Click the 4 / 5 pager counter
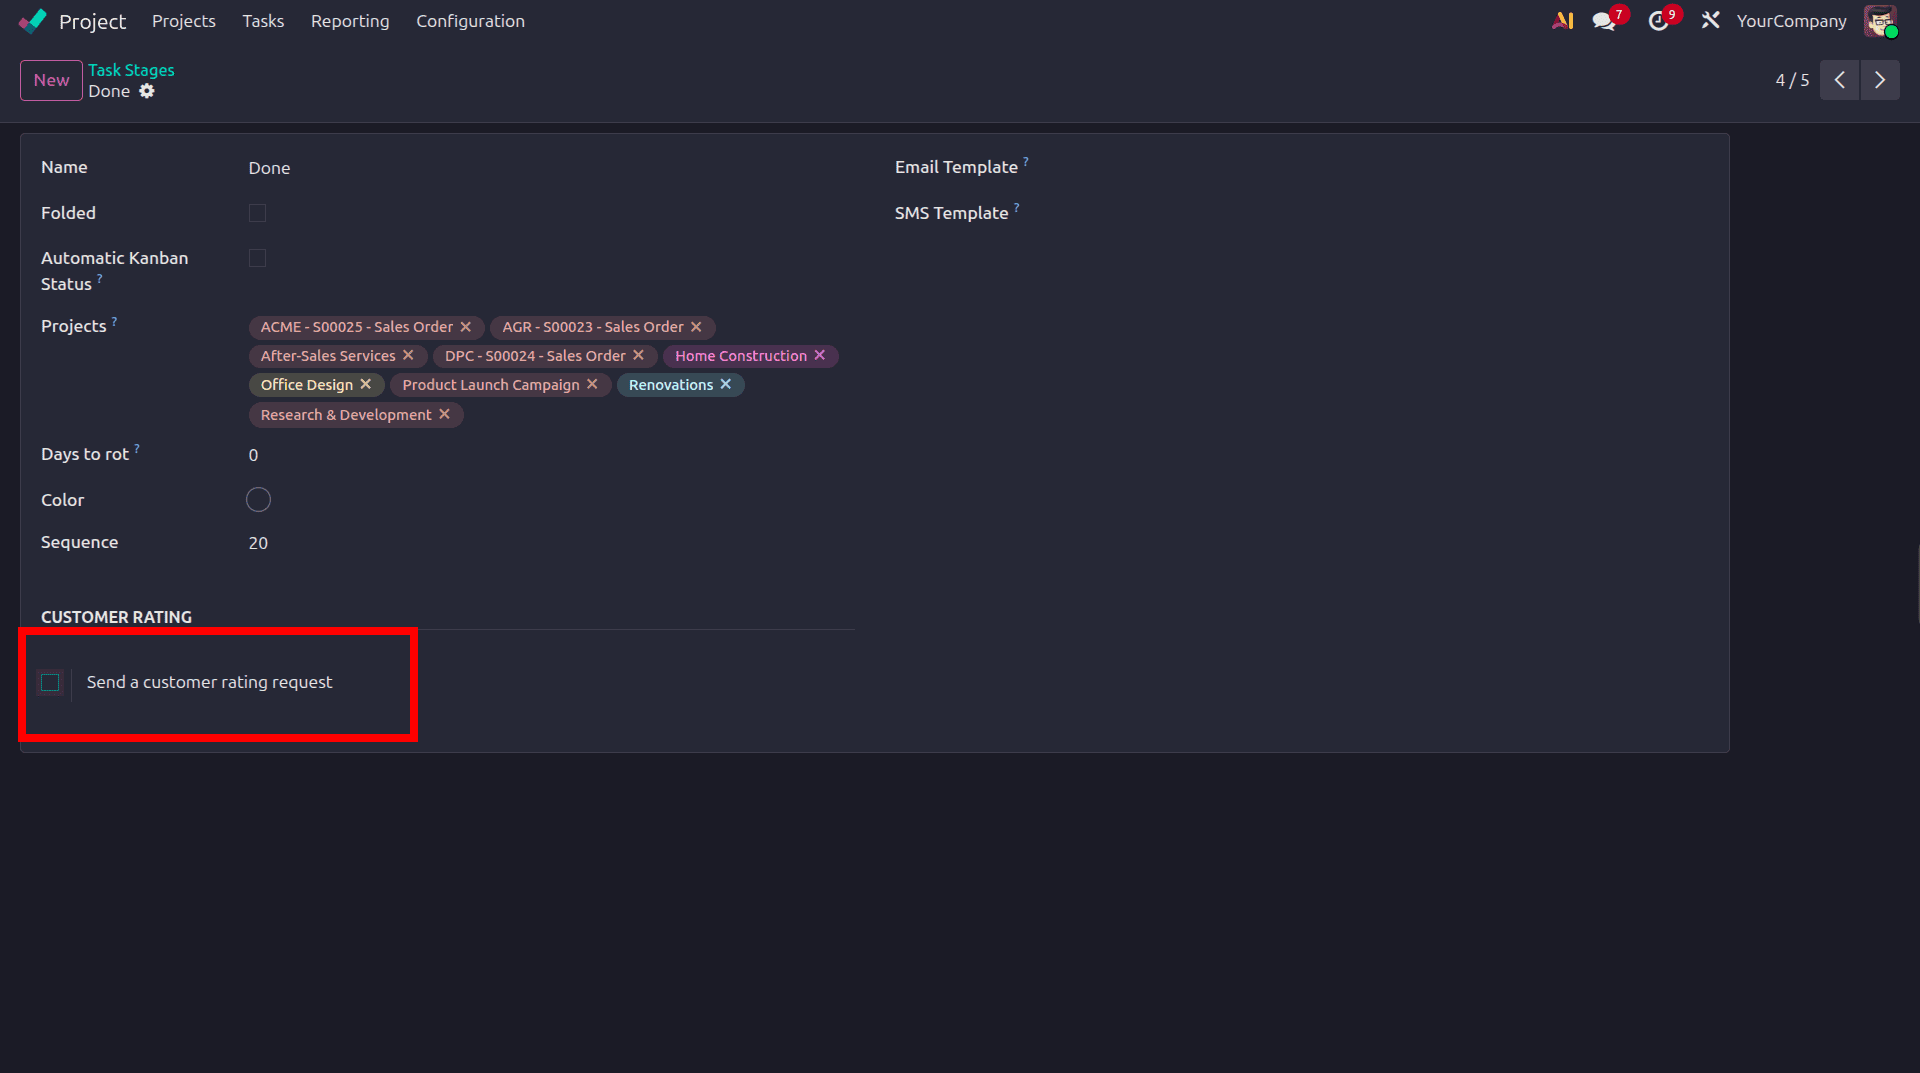1920x1073 pixels. [1792, 80]
